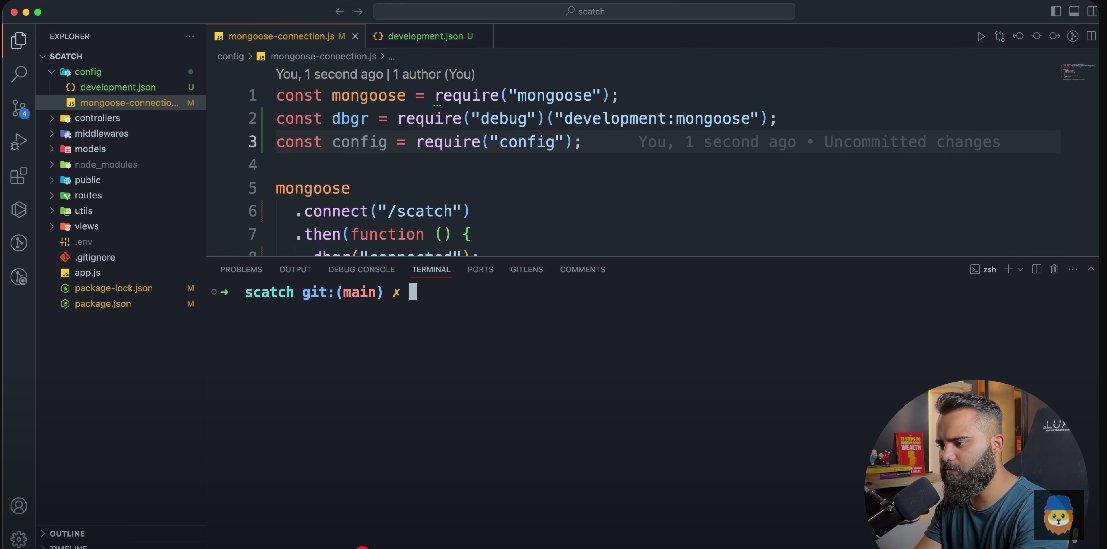Image resolution: width=1107 pixels, height=549 pixels.
Task: Go back with the title bar left arrow
Action: 340,11
